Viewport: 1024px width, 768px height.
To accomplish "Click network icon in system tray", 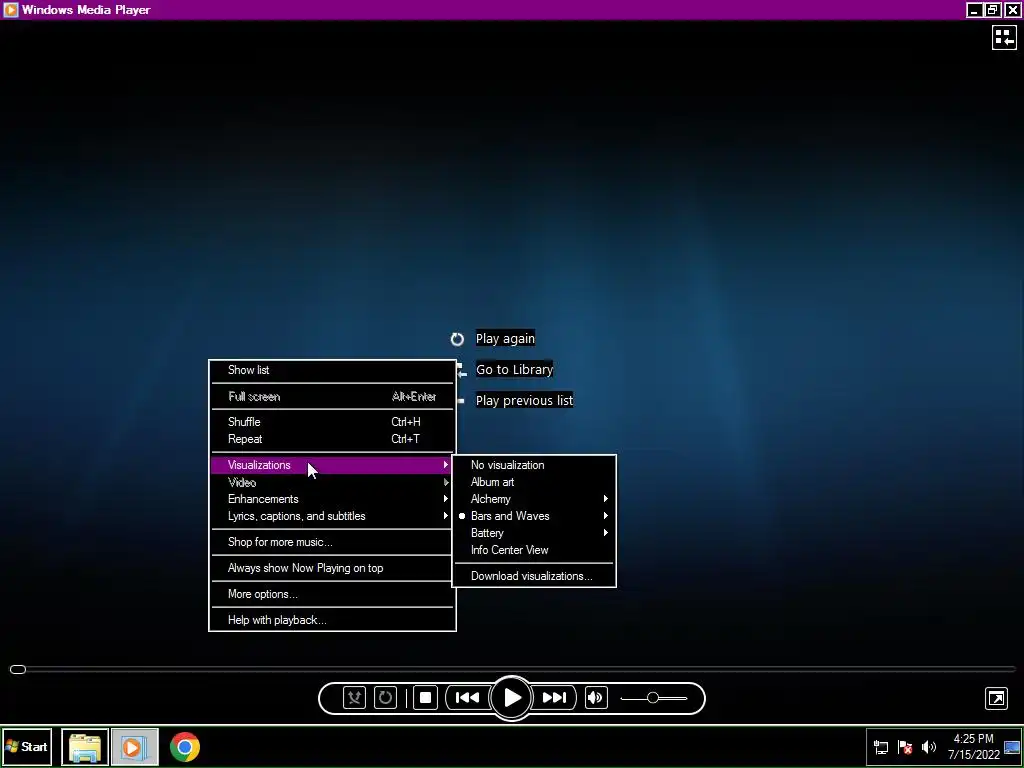I will click(881, 747).
